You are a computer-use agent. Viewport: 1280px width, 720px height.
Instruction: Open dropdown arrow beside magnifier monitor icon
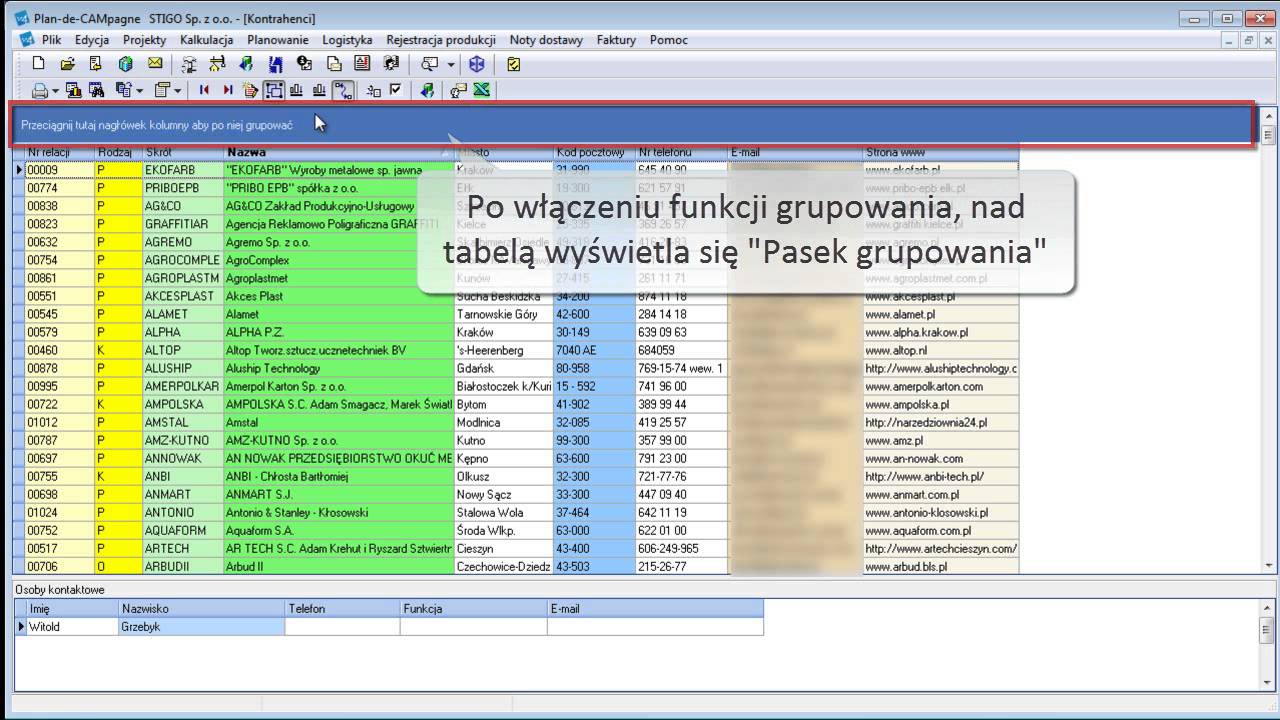click(x=451, y=65)
